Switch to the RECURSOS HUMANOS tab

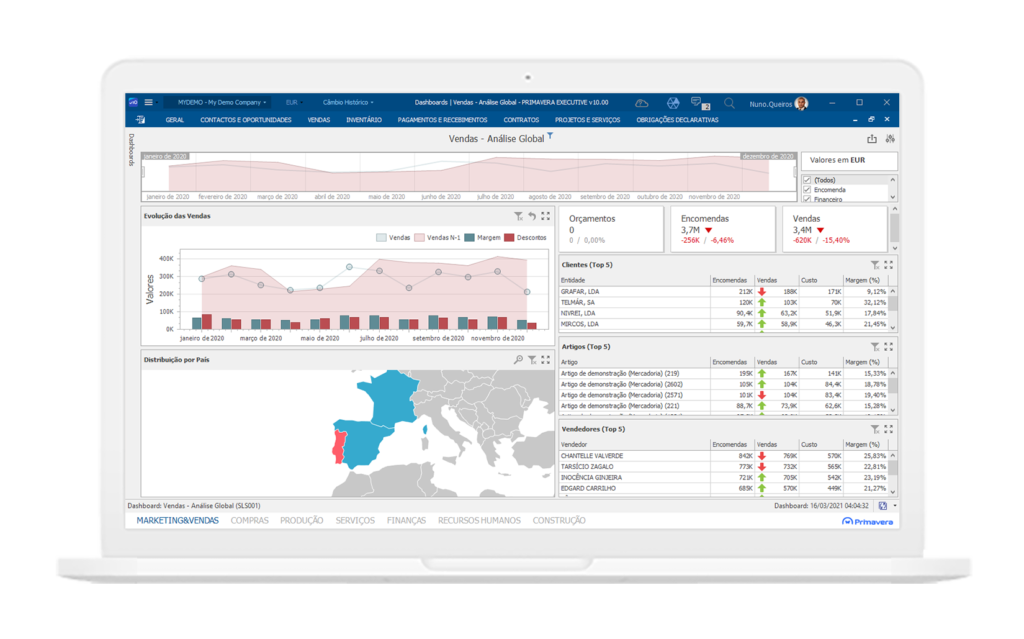[x=479, y=521]
